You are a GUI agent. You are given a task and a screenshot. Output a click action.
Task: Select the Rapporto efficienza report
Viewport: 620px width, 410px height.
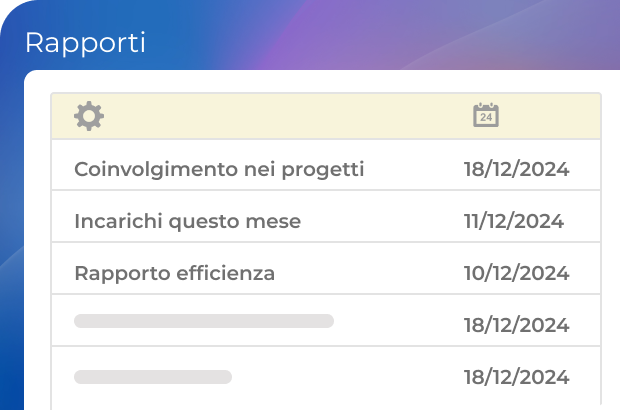pyautogui.click(x=174, y=273)
